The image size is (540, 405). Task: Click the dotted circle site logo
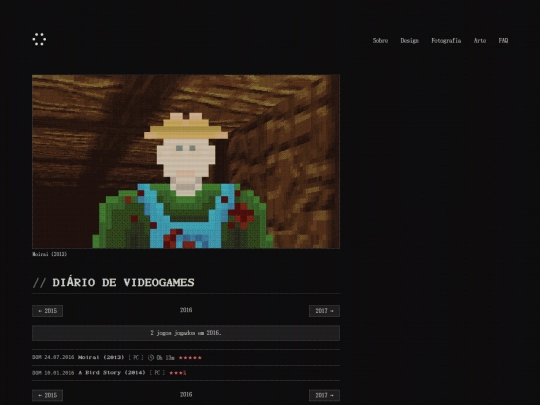point(39,39)
